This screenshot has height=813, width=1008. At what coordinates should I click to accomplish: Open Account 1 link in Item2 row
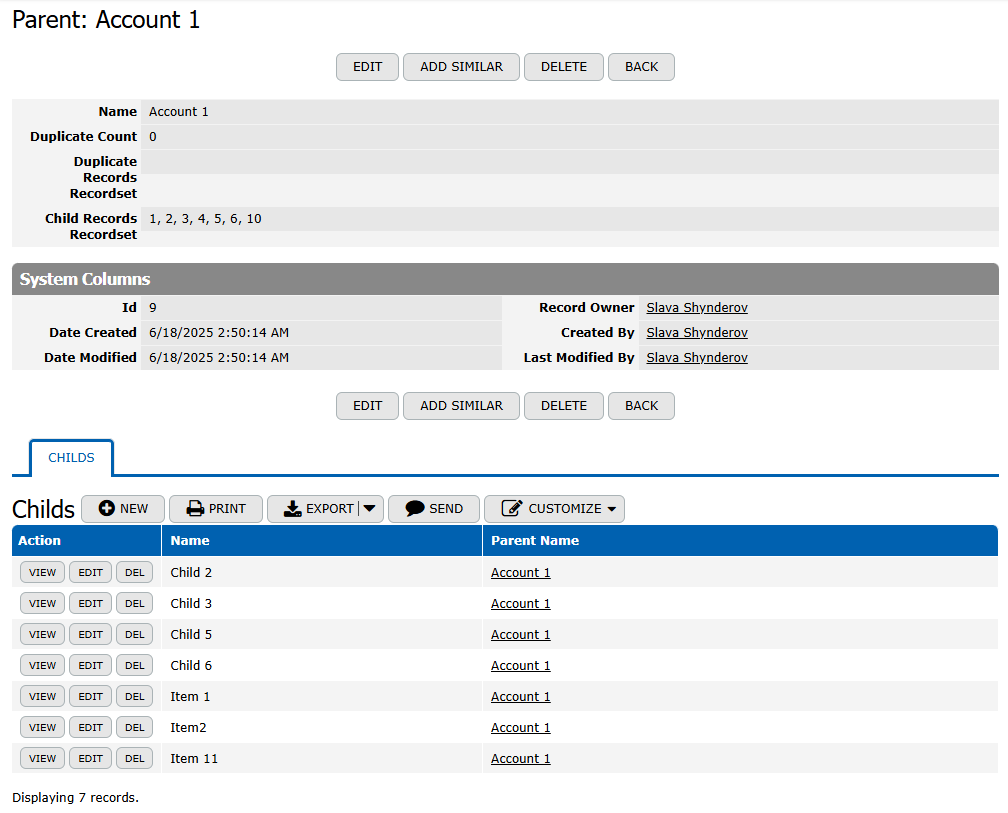pyautogui.click(x=520, y=728)
